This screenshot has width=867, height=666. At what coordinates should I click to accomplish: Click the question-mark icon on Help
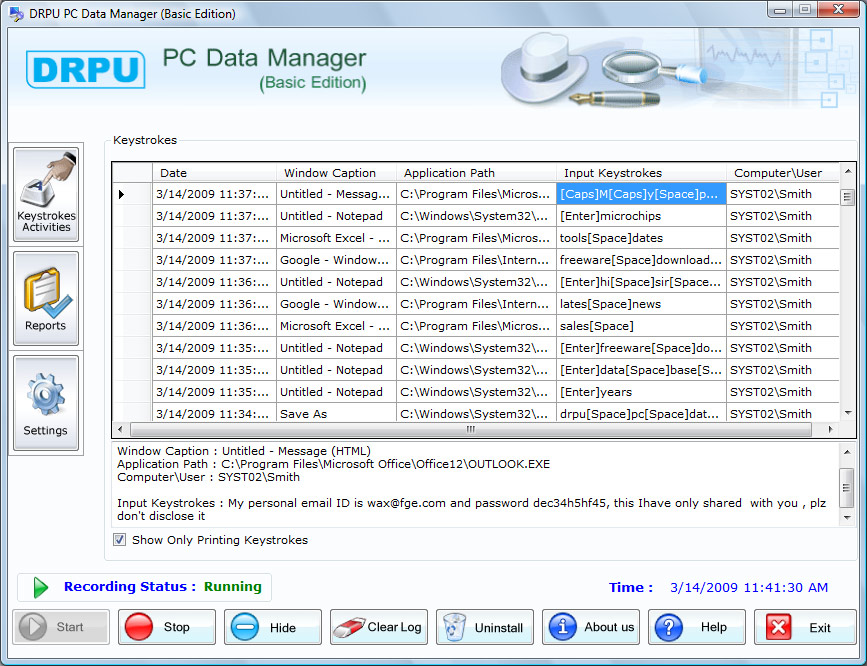pyautogui.click(x=668, y=627)
